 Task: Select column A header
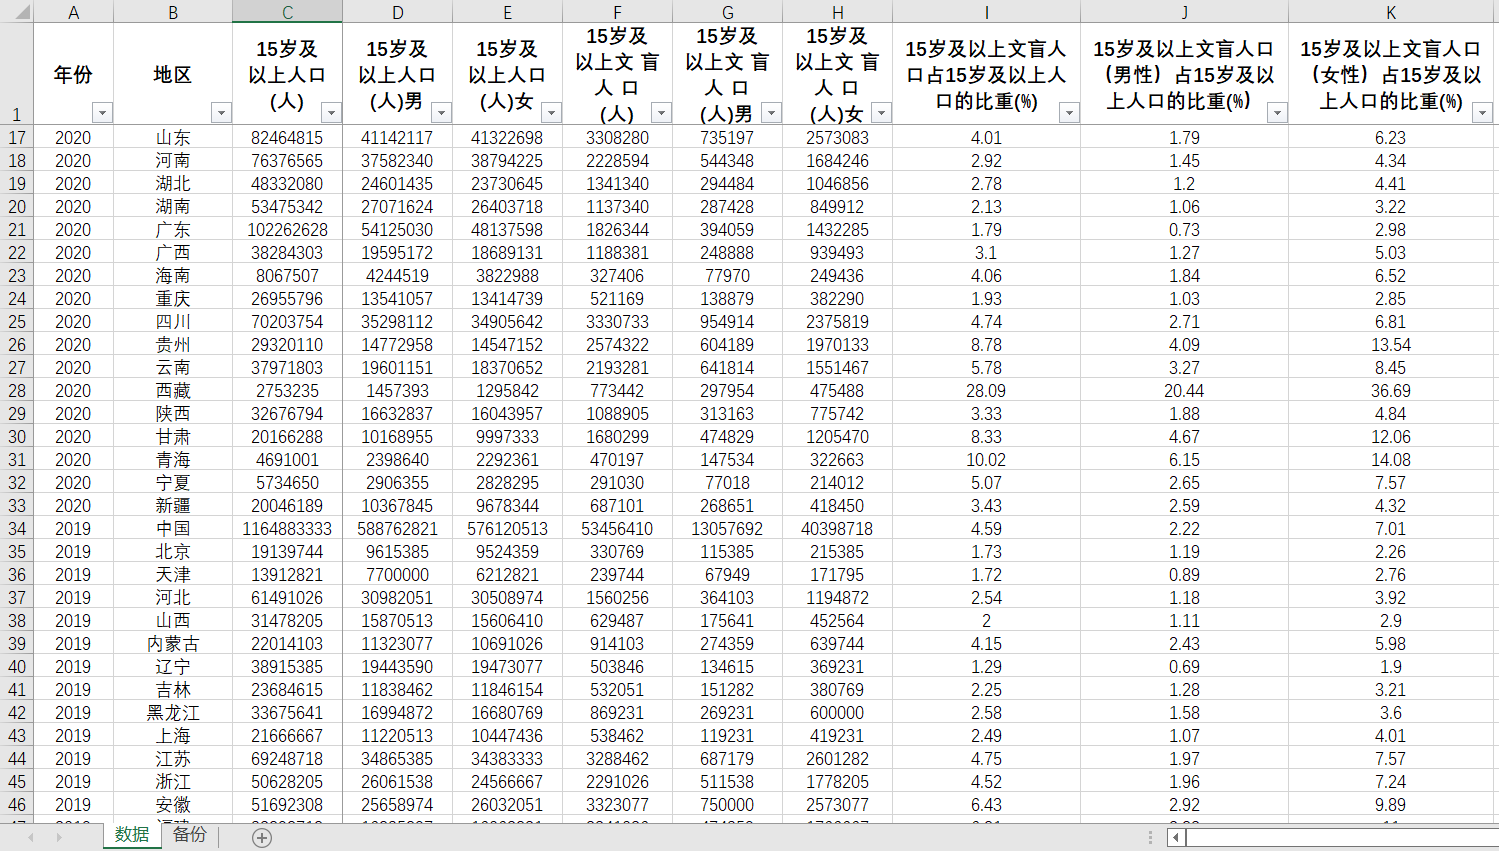pos(73,12)
